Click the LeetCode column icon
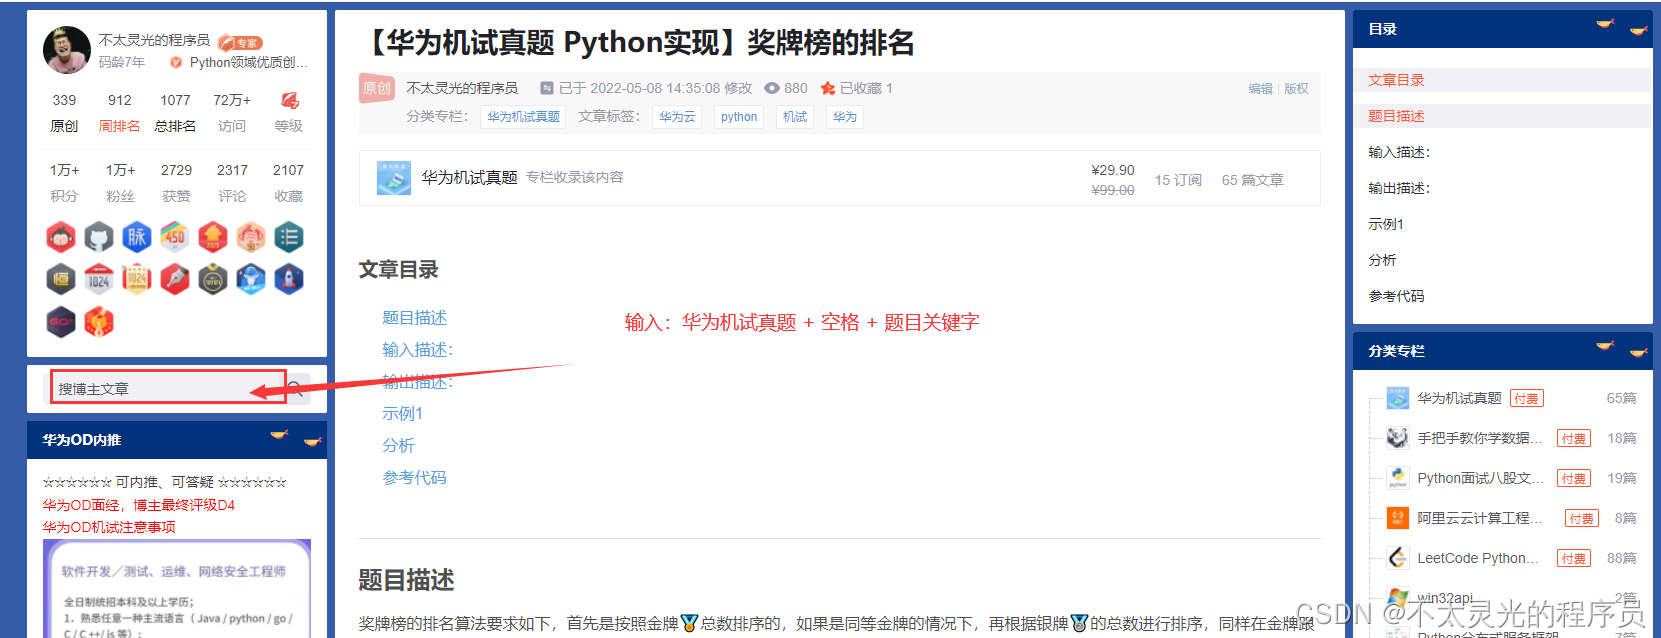Screen dimensions: 1661x638 coord(1398,558)
